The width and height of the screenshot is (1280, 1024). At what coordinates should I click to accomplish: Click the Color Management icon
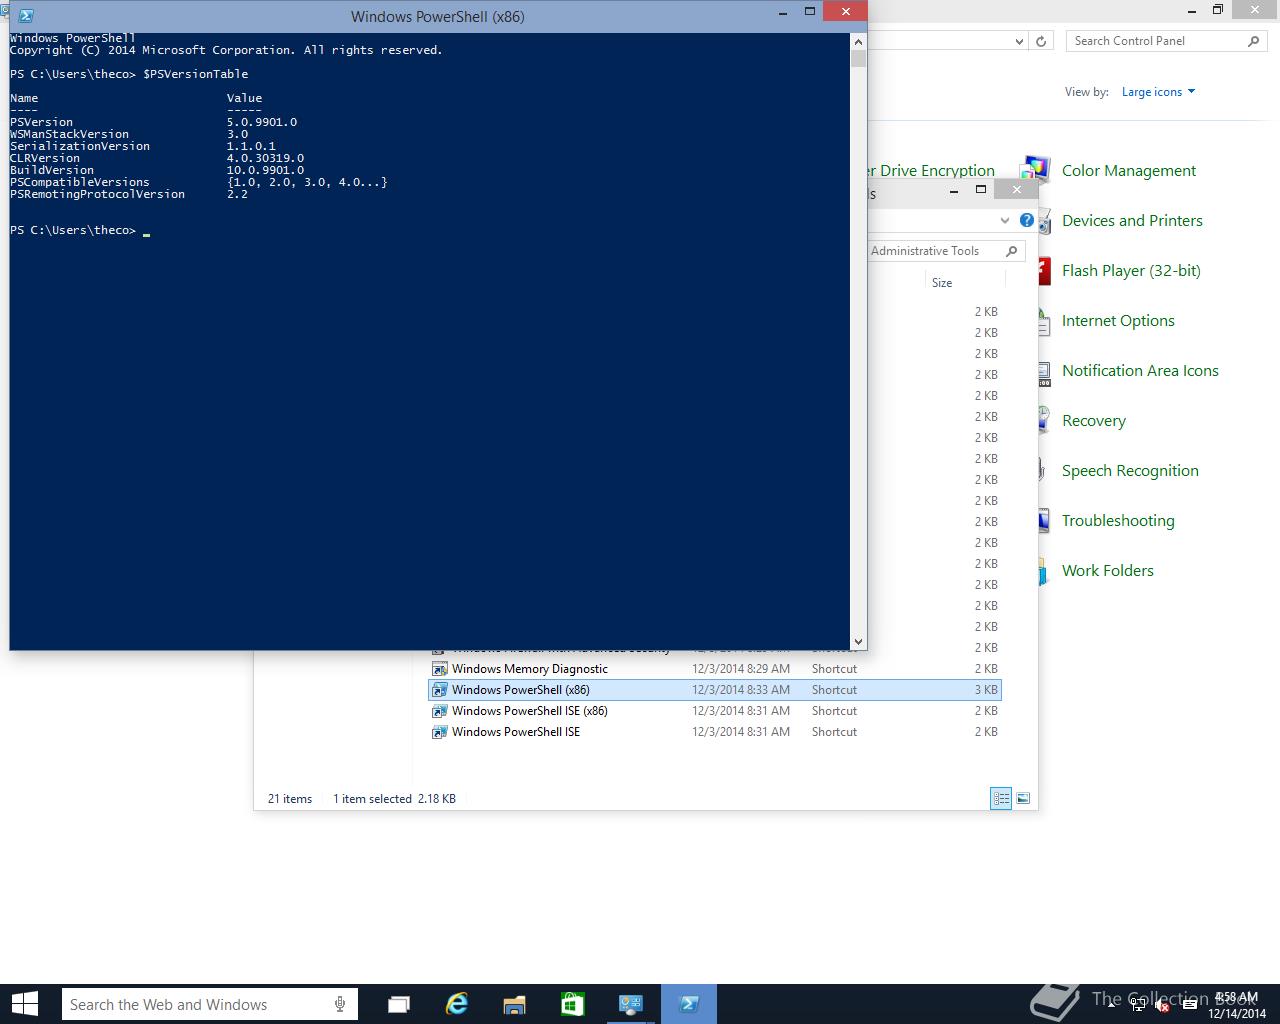coord(1037,170)
